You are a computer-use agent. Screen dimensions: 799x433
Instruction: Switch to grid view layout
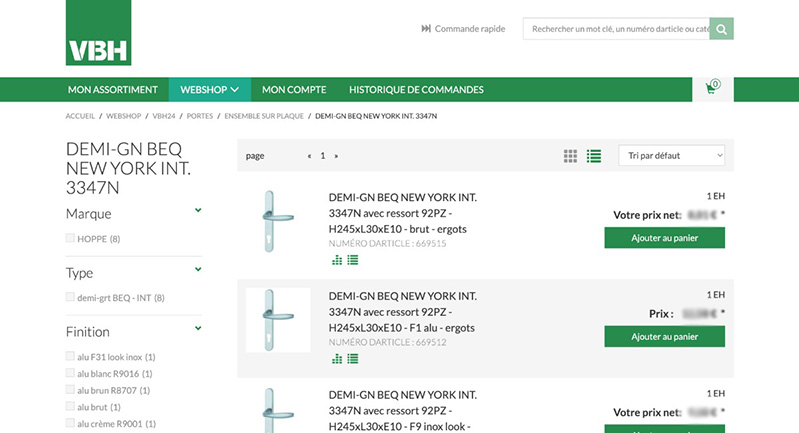(x=570, y=156)
